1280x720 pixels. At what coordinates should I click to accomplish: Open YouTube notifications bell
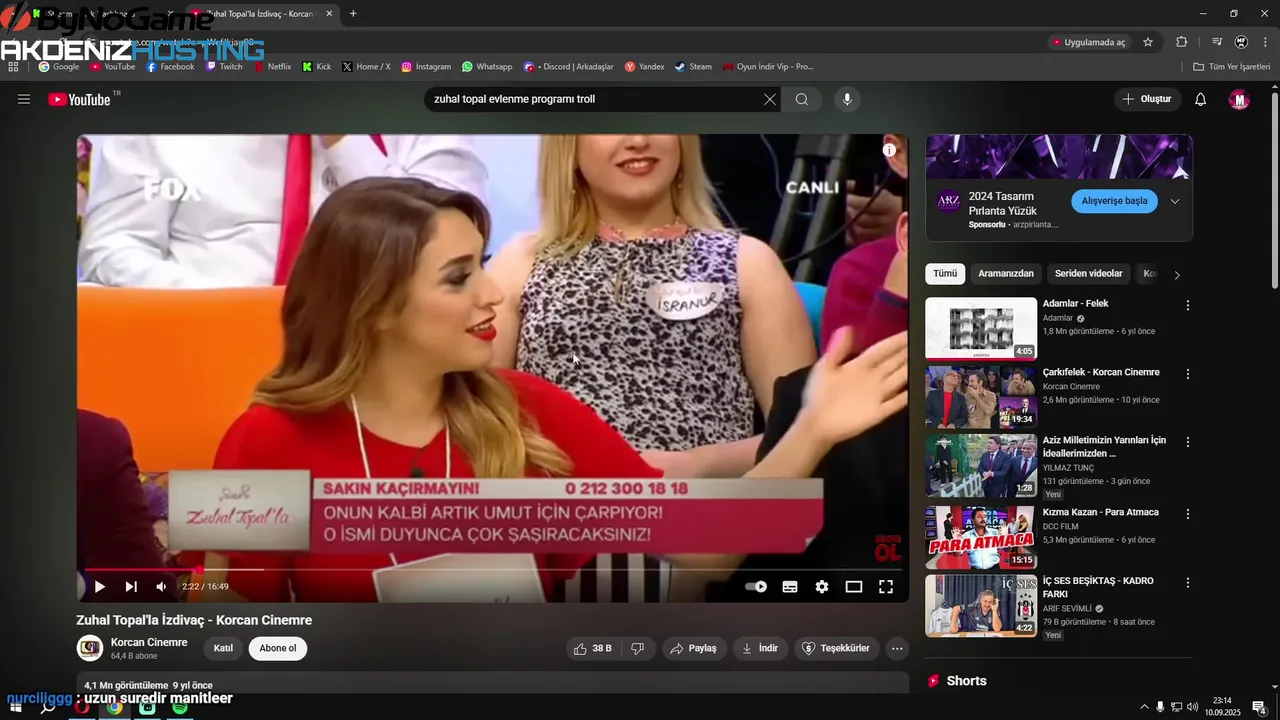click(1201, 99)
